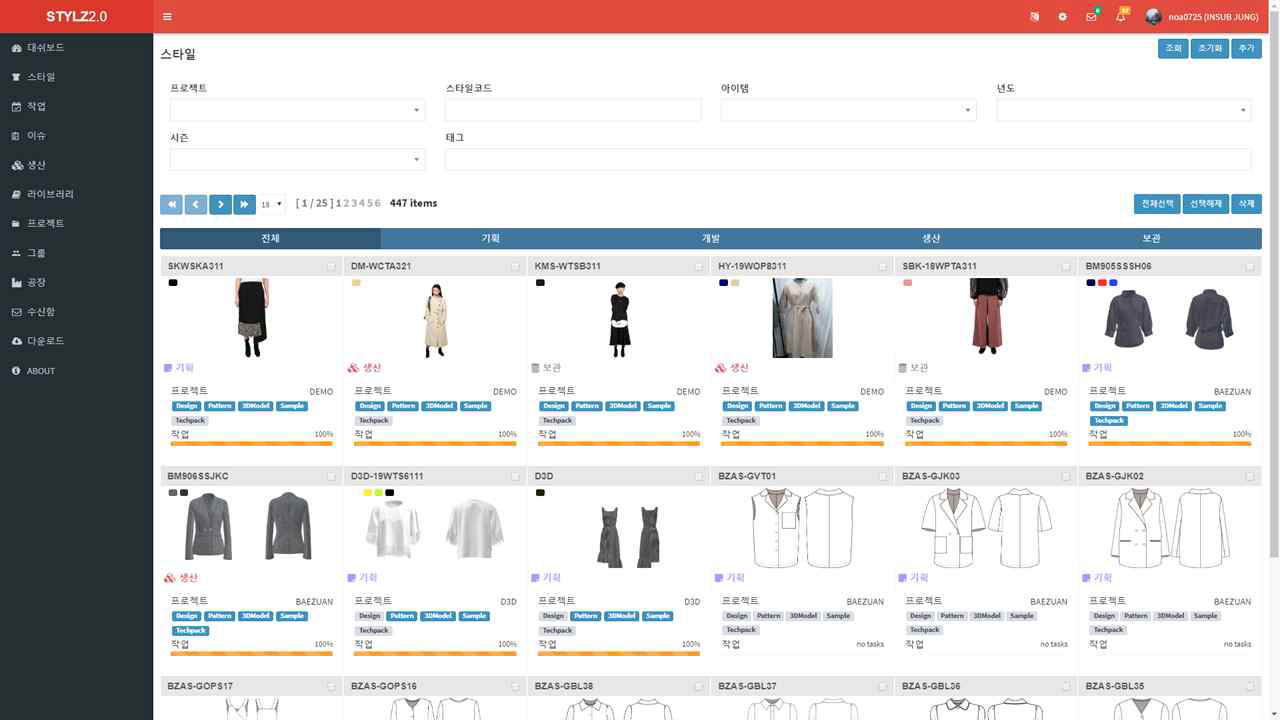Open the settings gear in top bar

point(1063,17)
